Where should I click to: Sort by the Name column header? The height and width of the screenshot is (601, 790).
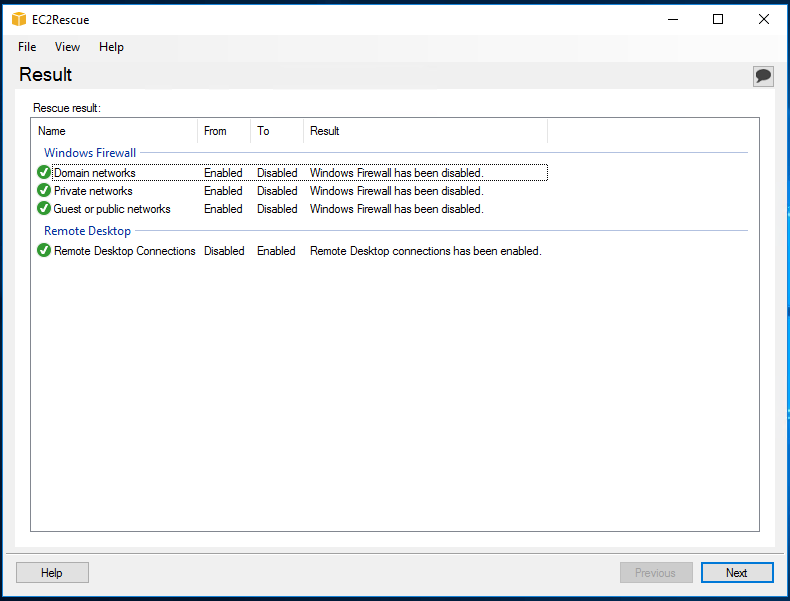pyautogui.click(x=114, y=131)
